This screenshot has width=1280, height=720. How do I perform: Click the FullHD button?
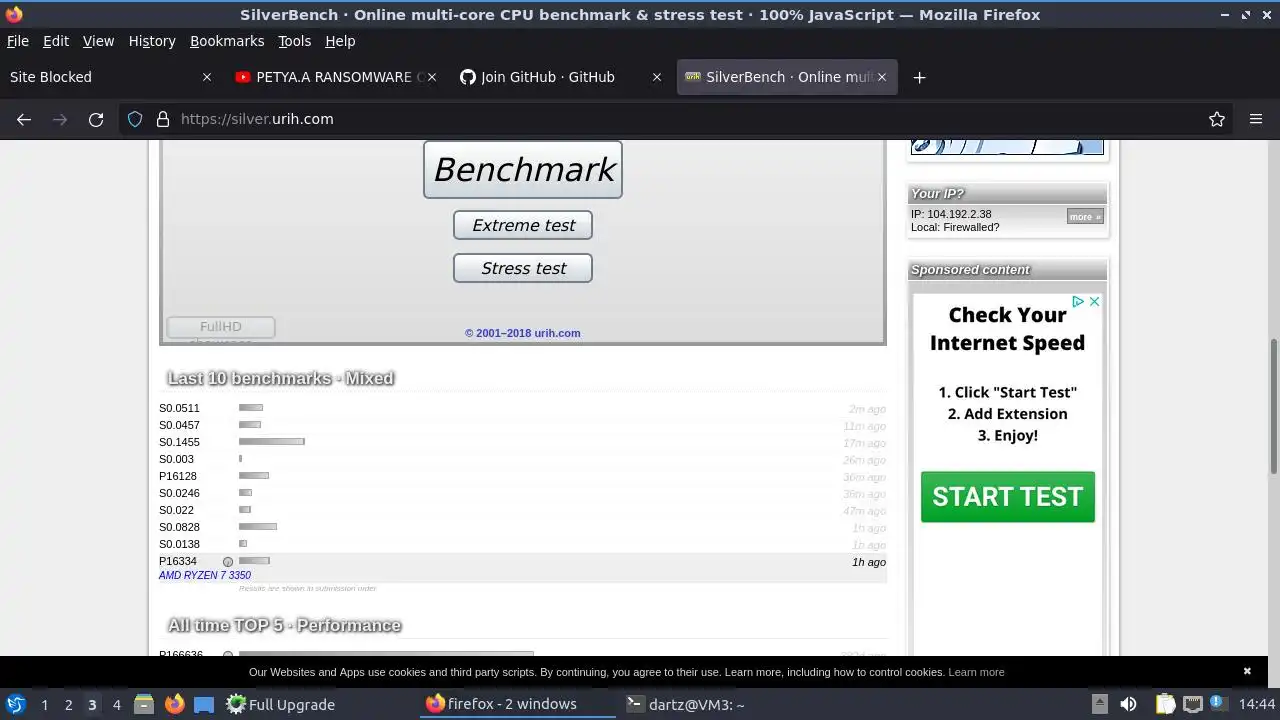click(220, 327)
